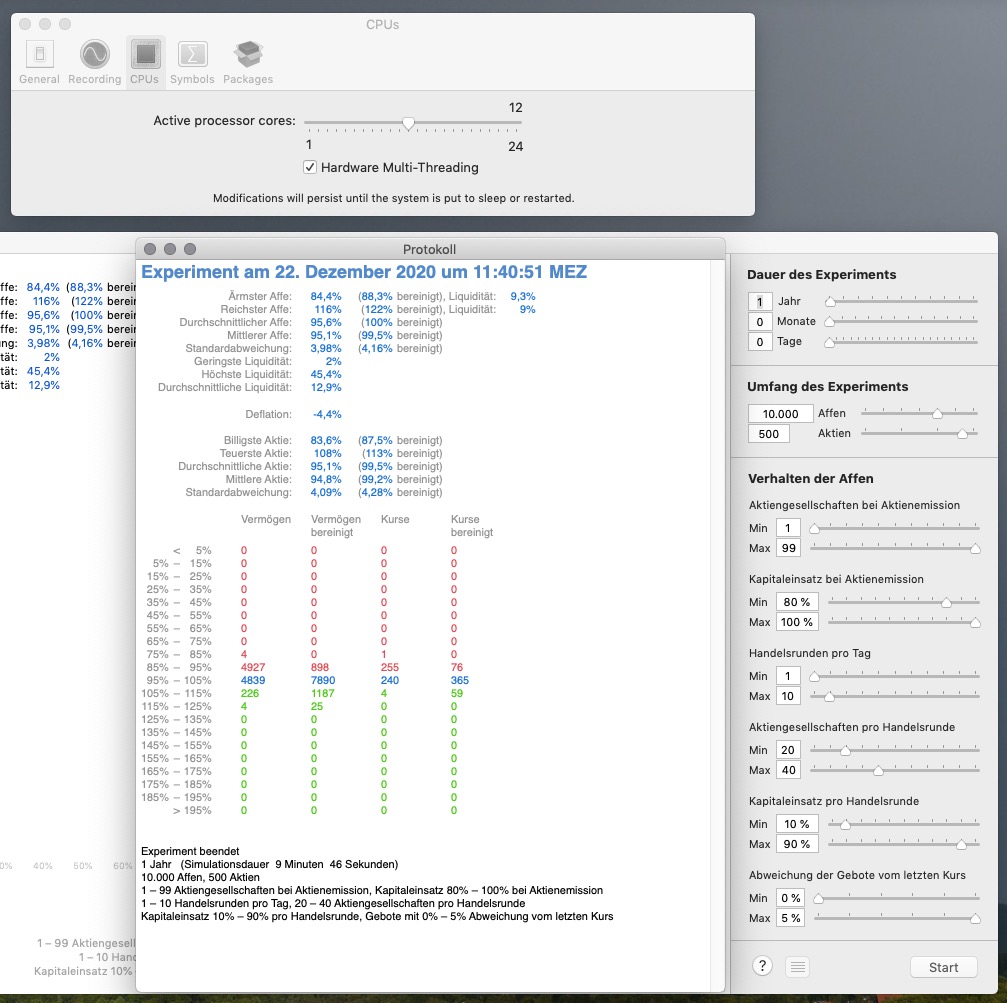This screenshot has height=1003, width=1007.
Task: Click the Höchste Liquidität value 45,4% in Protokoll
Action: point(326,374)
